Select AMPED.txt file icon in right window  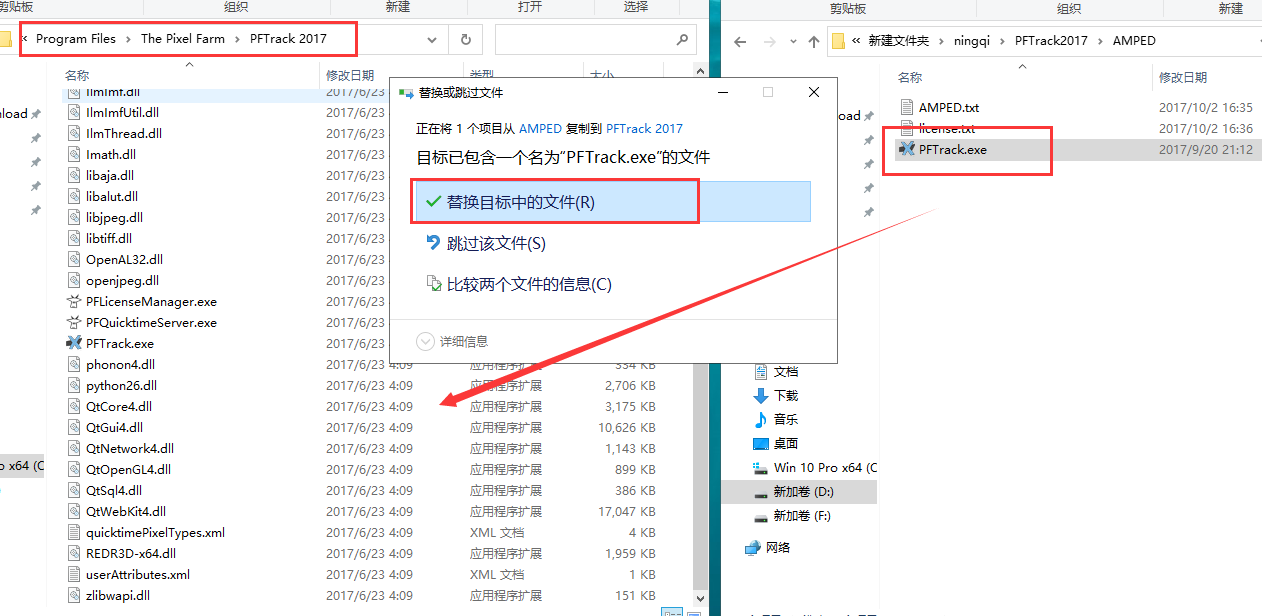pos(907,107)
